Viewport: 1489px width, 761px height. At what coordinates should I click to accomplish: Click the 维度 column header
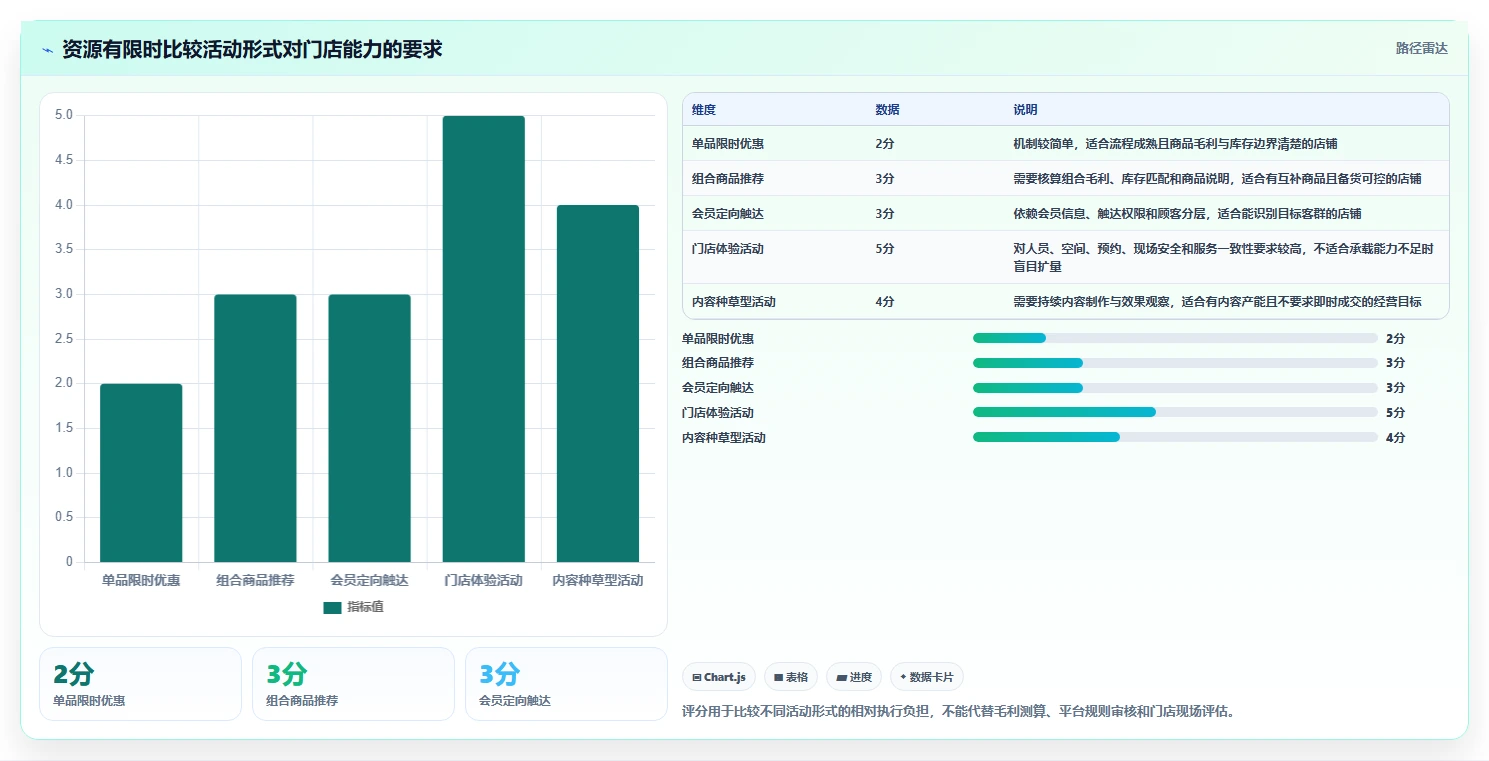[704, 110]
